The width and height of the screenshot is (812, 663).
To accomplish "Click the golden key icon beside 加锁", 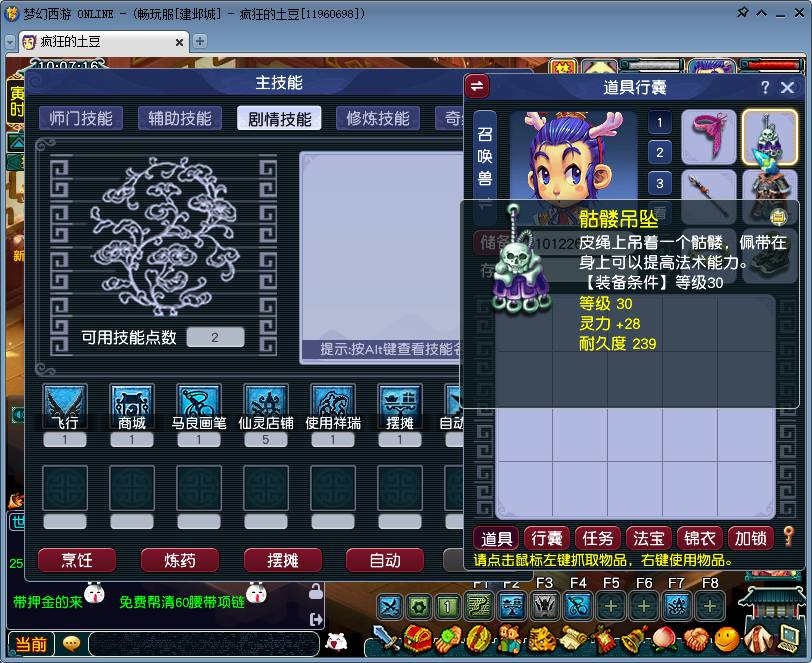I will [788, 536].
